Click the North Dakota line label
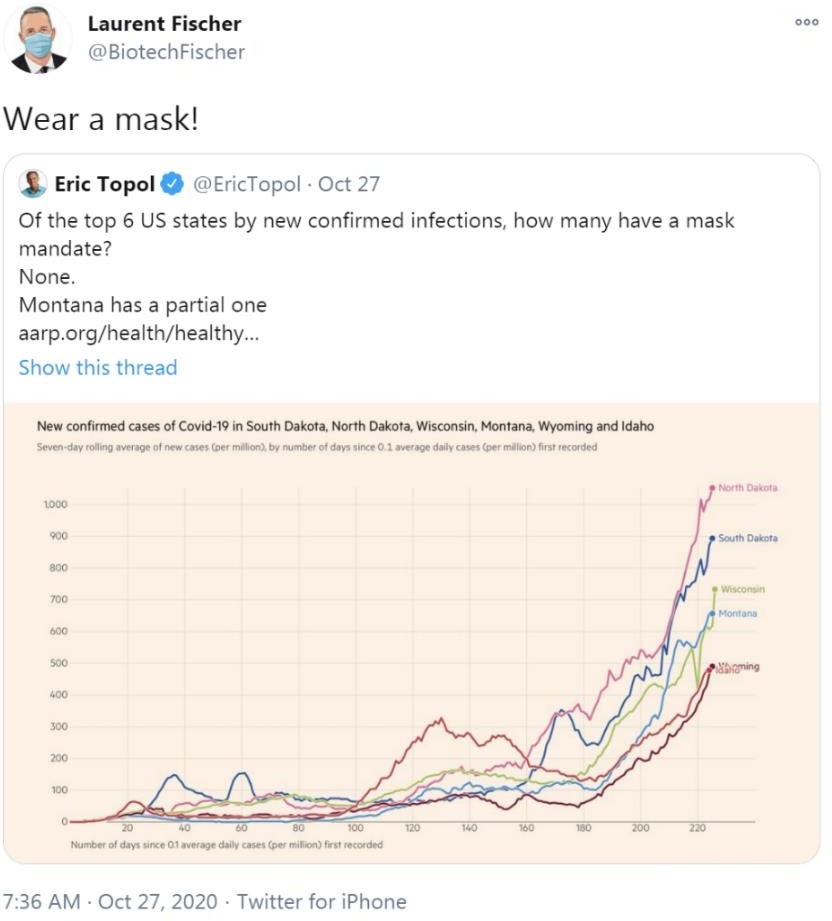The width and height of the screenshot is (832, 921). 747,488
